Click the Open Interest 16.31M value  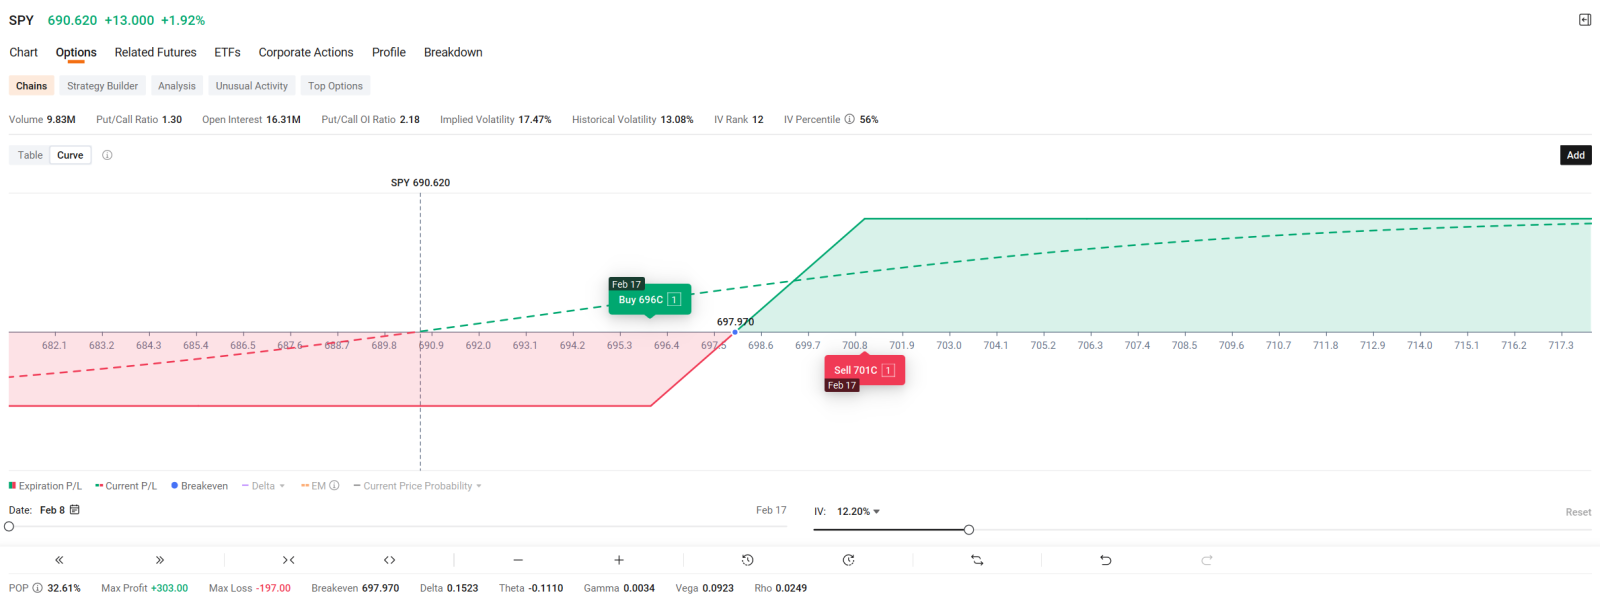click(x=283, y=119)
